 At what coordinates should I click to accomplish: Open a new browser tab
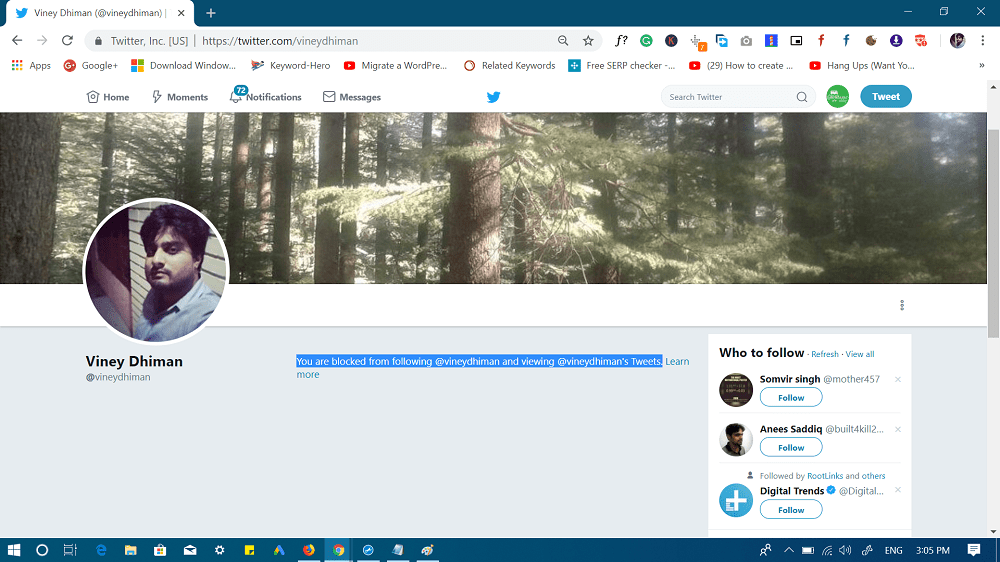coord(210,13)
